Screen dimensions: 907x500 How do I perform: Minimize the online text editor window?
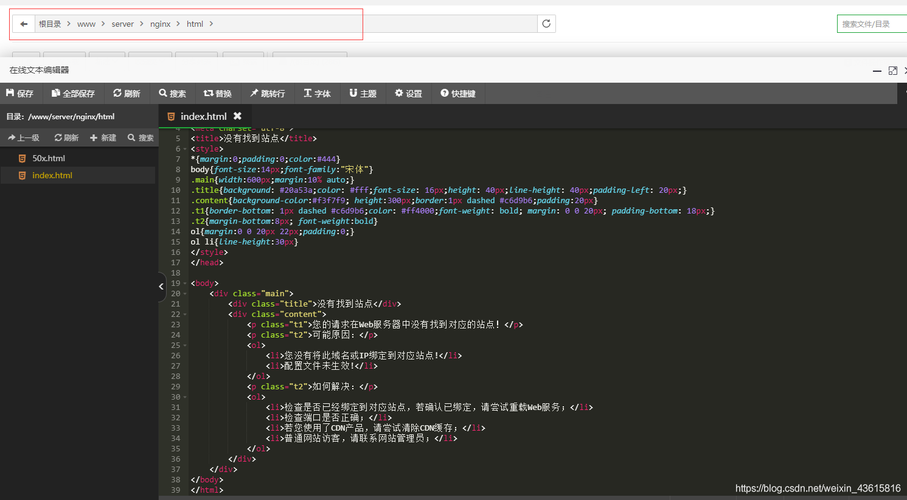(x=877, y=71)
